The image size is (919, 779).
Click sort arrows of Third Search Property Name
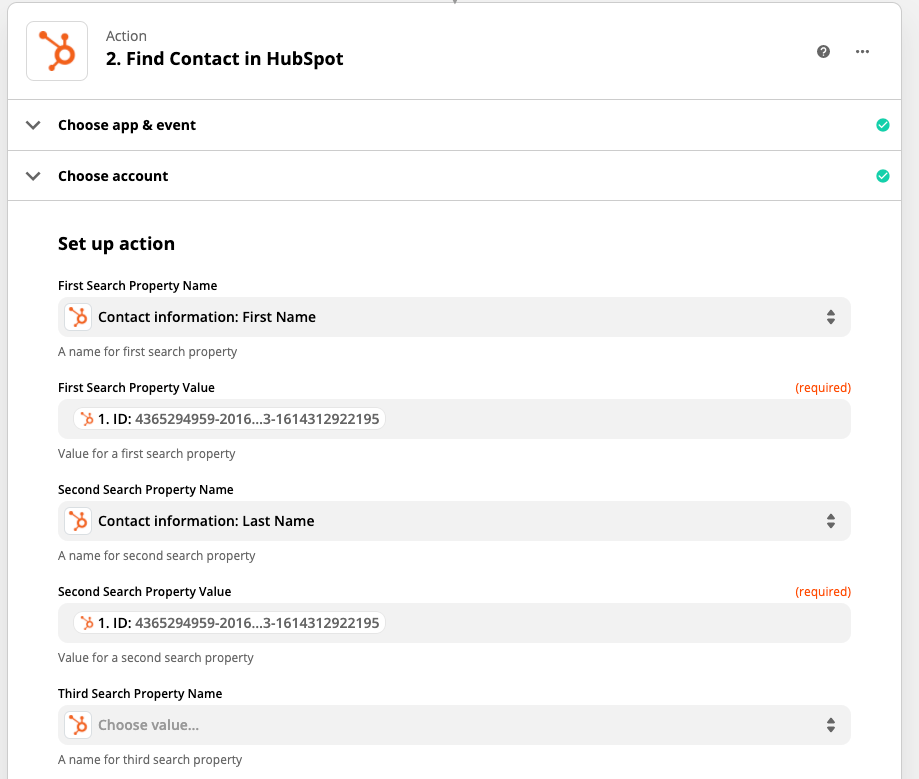(830, 725)
